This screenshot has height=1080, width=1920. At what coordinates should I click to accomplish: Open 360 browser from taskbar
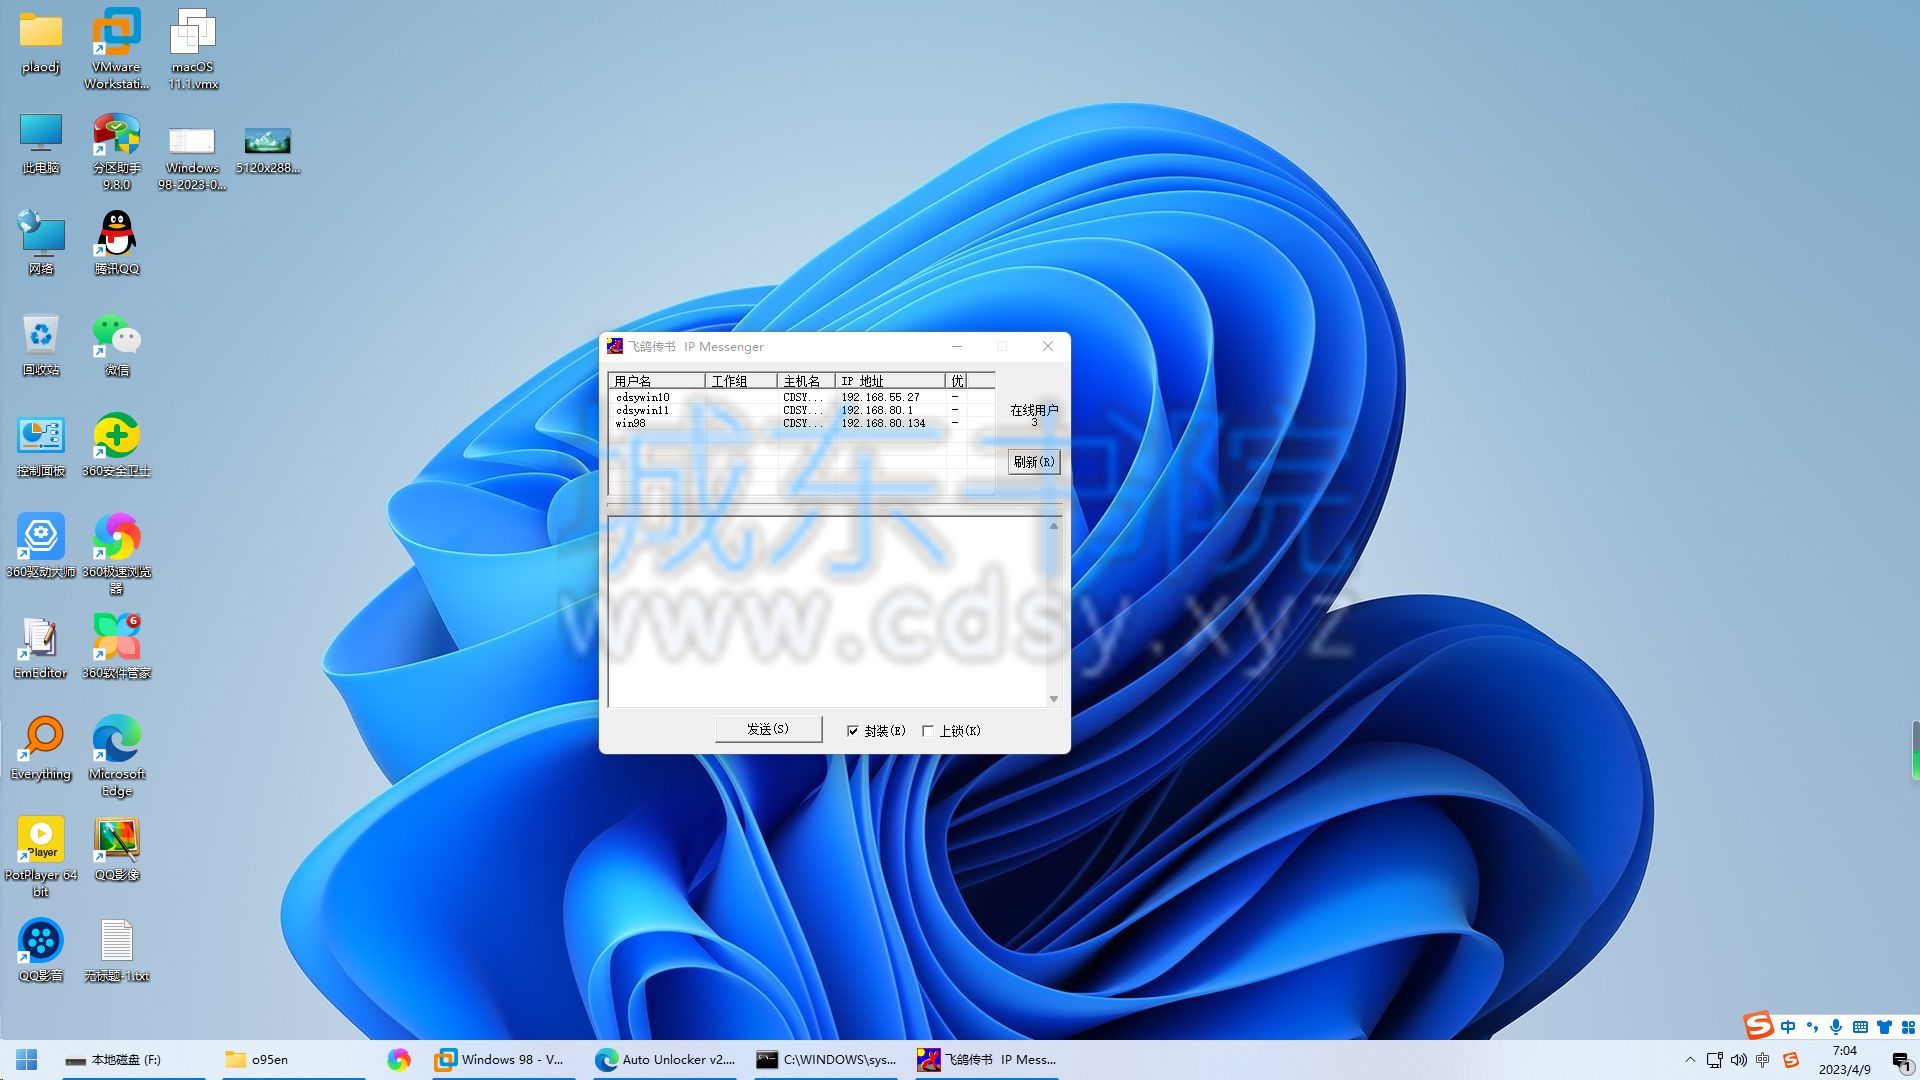[399, 1059]
